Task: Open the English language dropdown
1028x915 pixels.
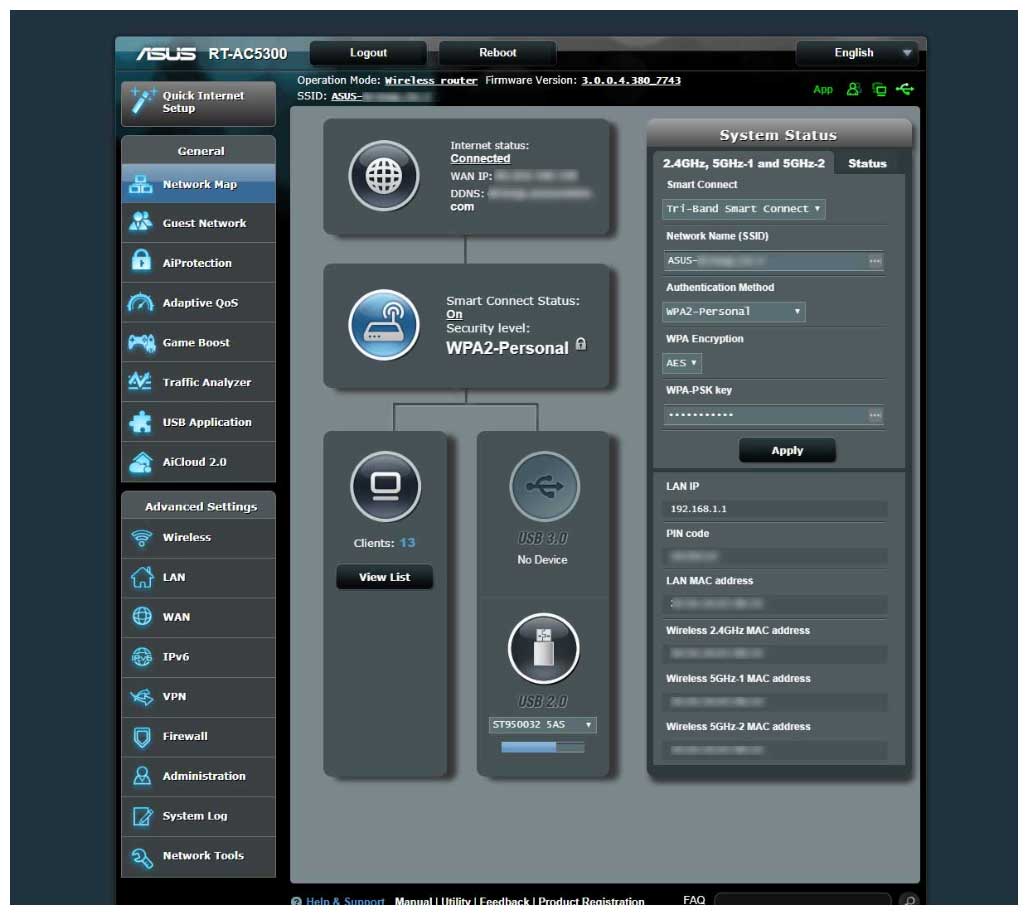Action: pos(857,53)
